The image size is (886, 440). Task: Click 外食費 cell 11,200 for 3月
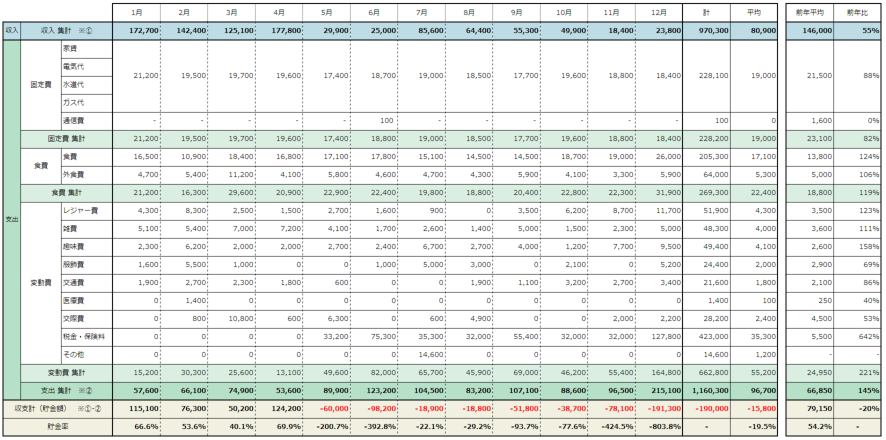click(x=231, y=175)
